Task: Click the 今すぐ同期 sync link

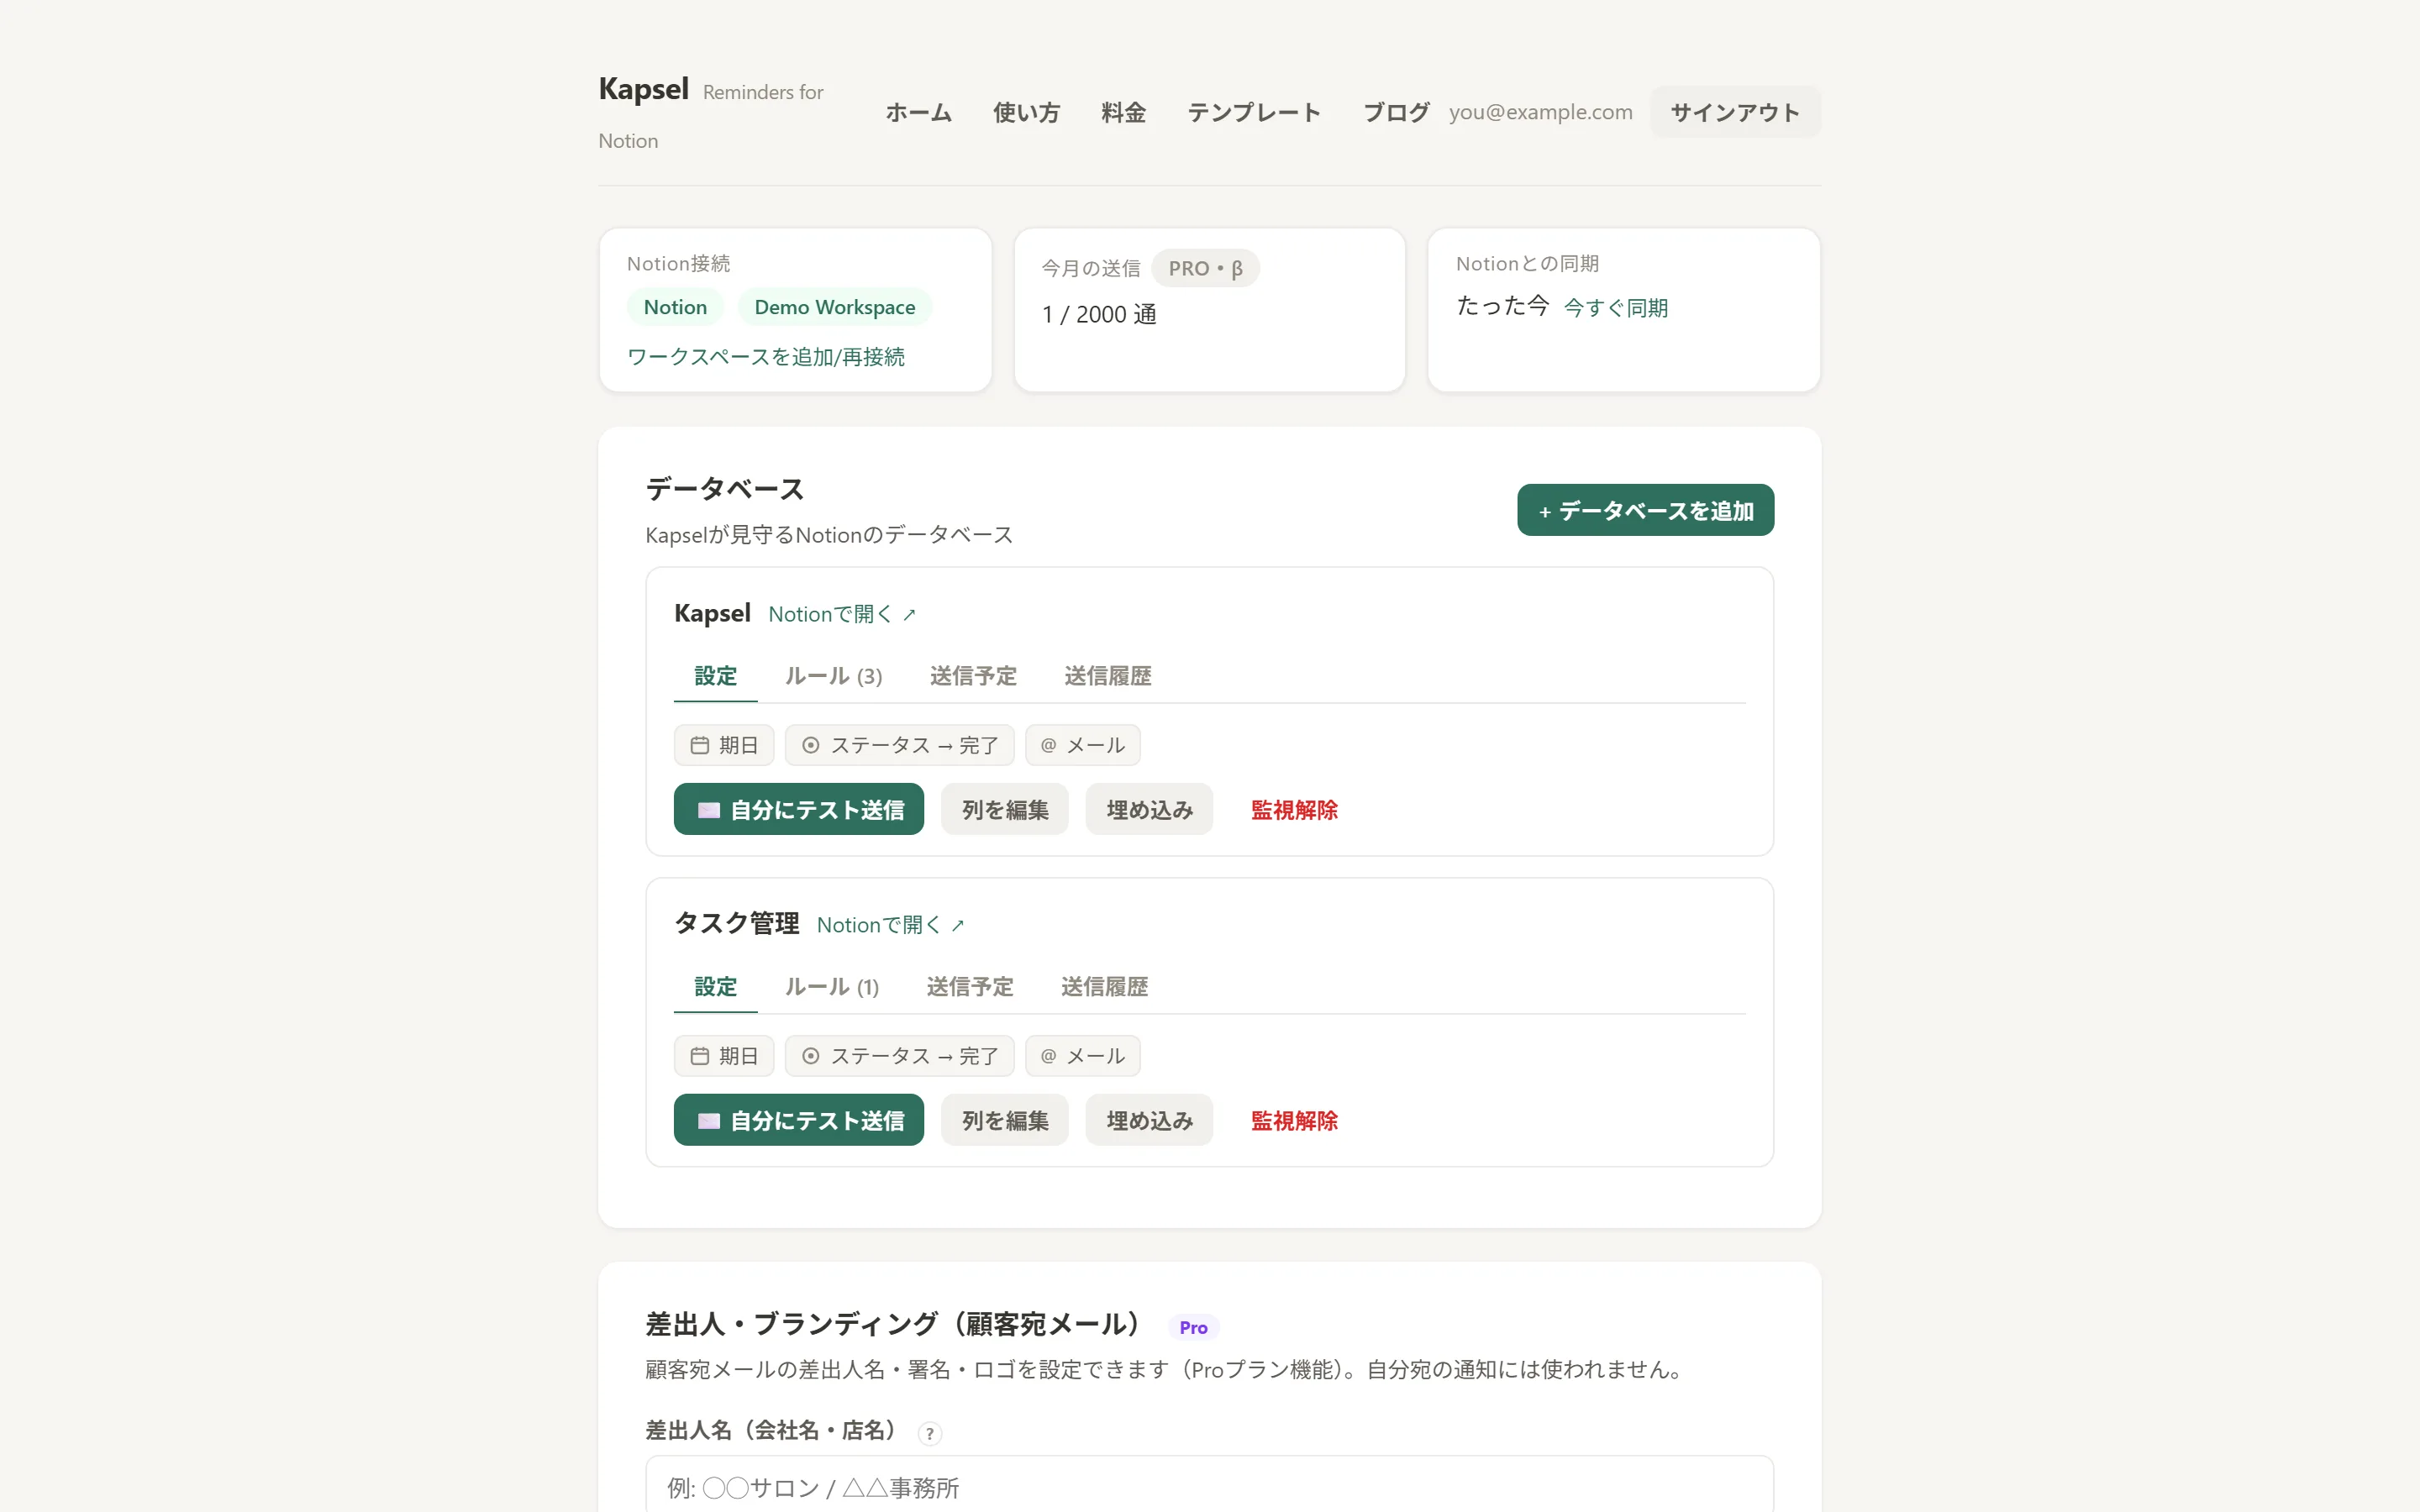Action: (1616, 308)
